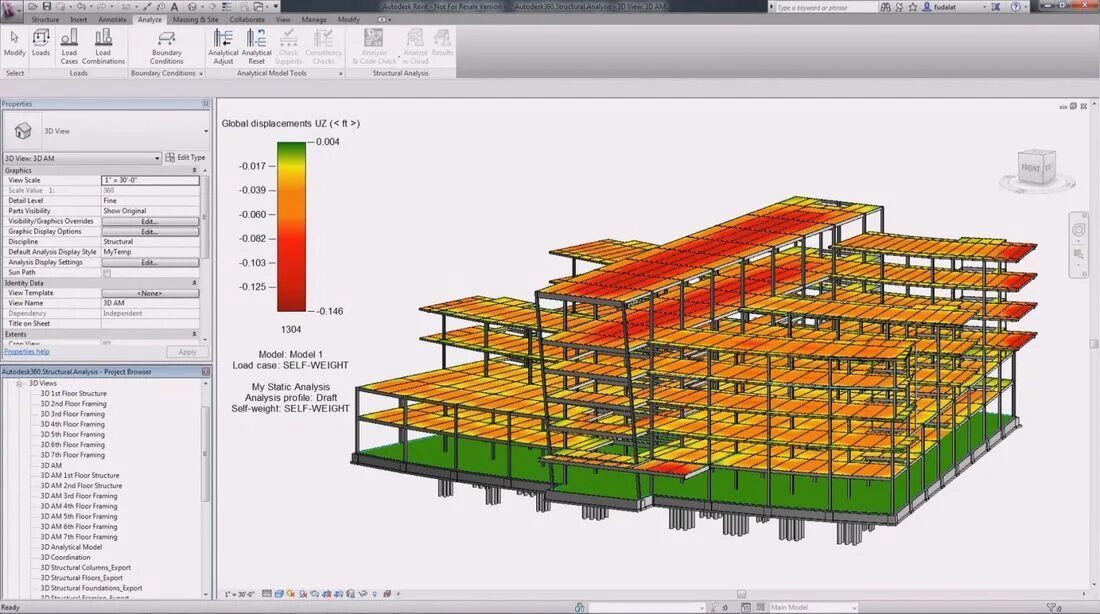Click Undo in quick access toolbar
The width and height of the screenshot is (1100, 614).
coord(81,6)
